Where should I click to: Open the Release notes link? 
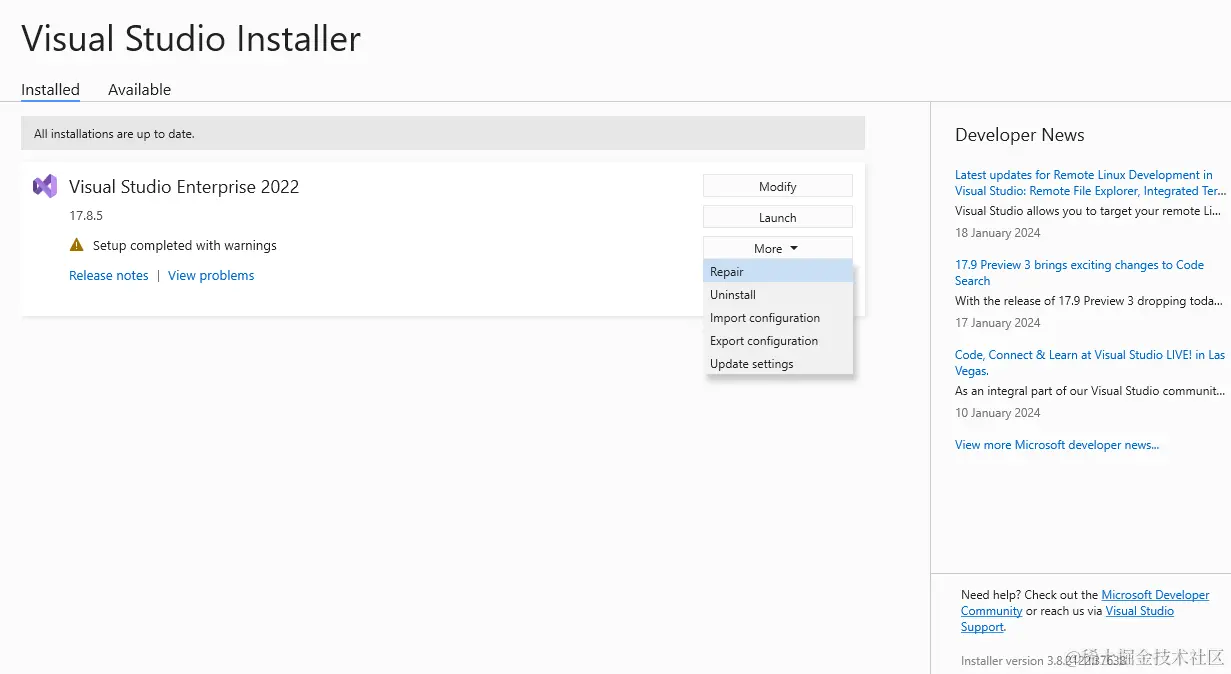(x=108, y=275)
